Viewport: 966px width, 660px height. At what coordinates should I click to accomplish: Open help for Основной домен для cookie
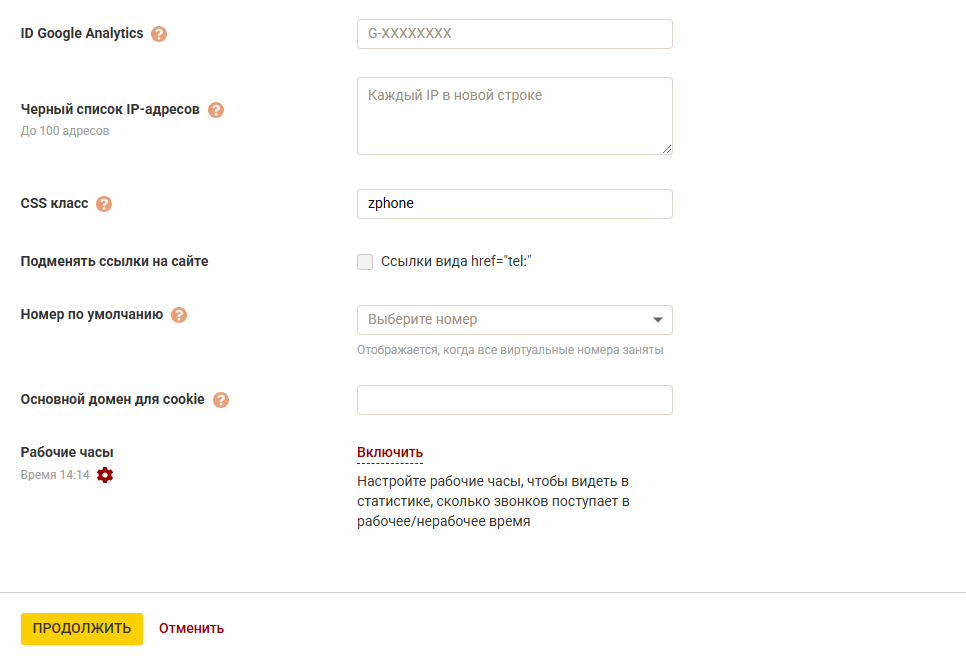(221, 400)
